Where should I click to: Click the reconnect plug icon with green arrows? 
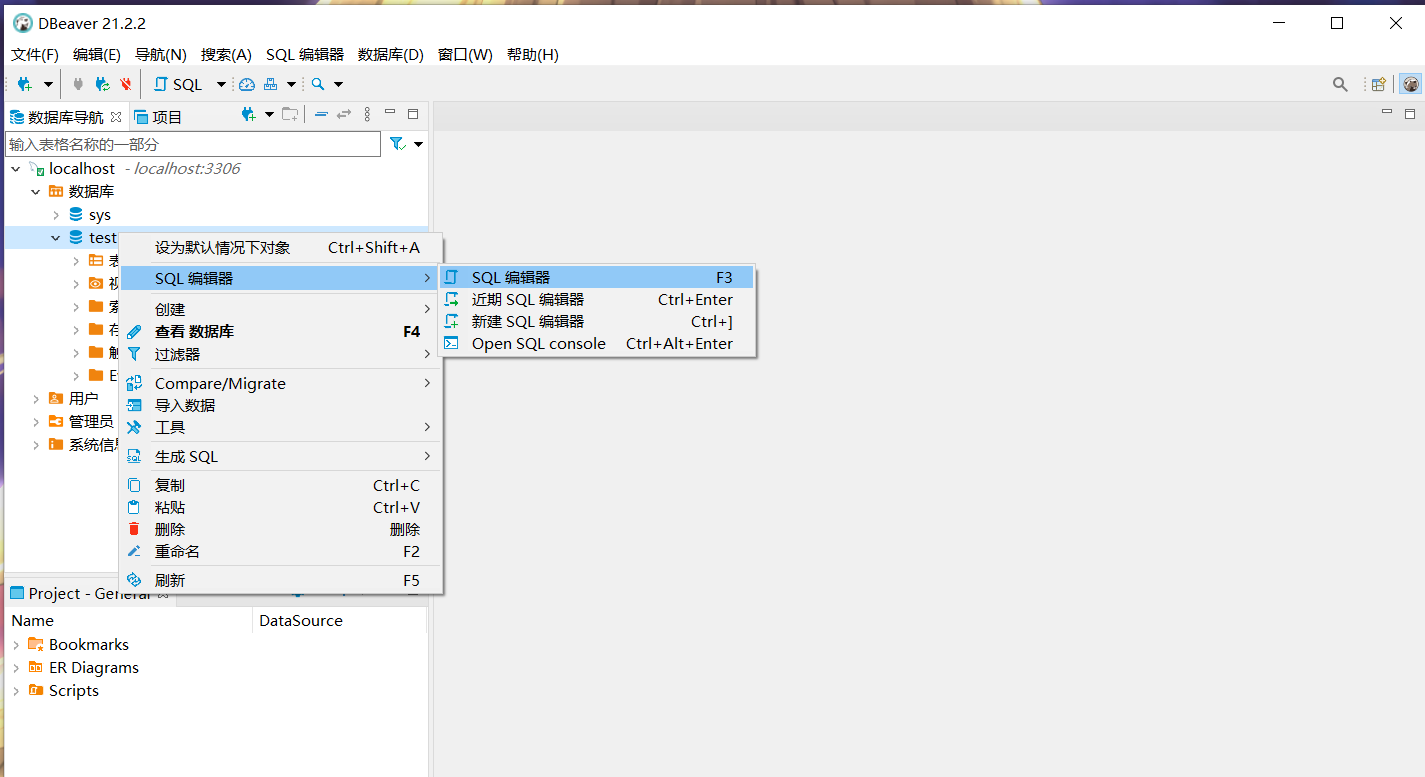(102, 85)
